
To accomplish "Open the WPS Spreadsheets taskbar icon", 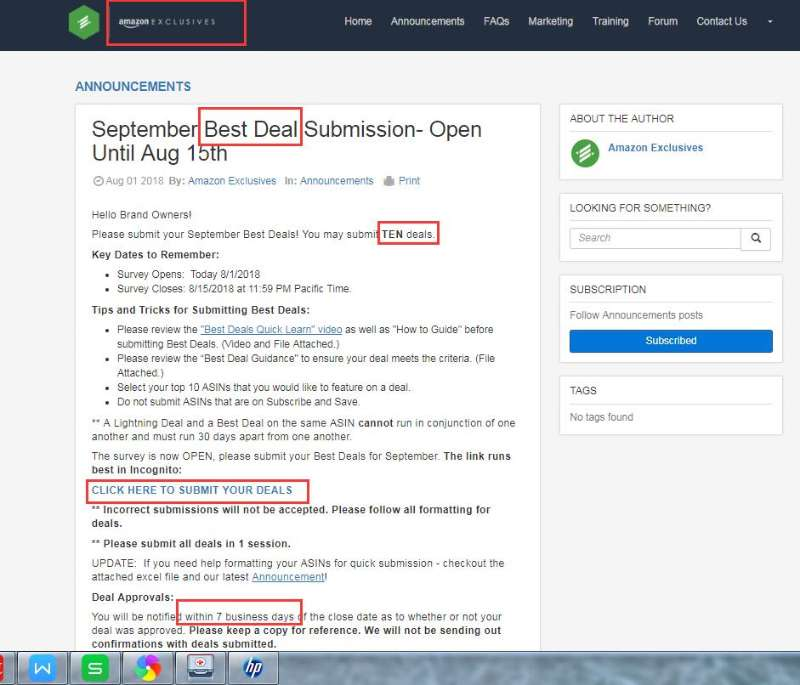I will coord(95,668).
